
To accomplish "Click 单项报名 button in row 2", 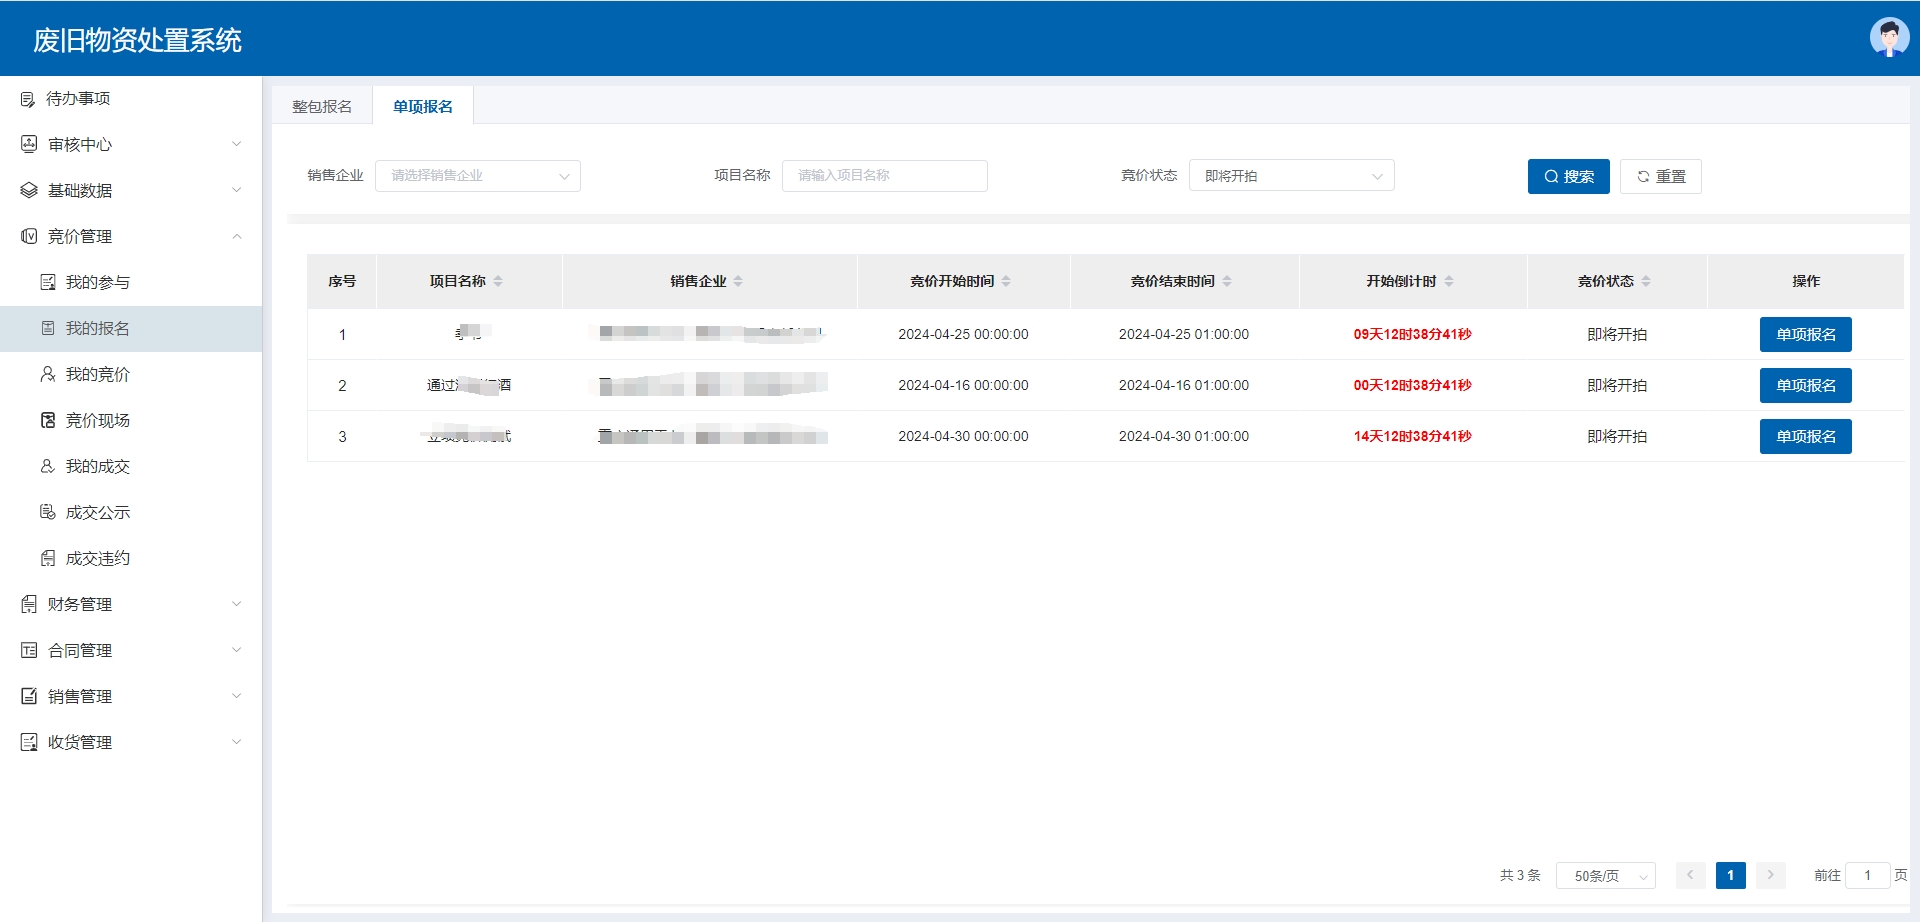I will click(1805, 385).
